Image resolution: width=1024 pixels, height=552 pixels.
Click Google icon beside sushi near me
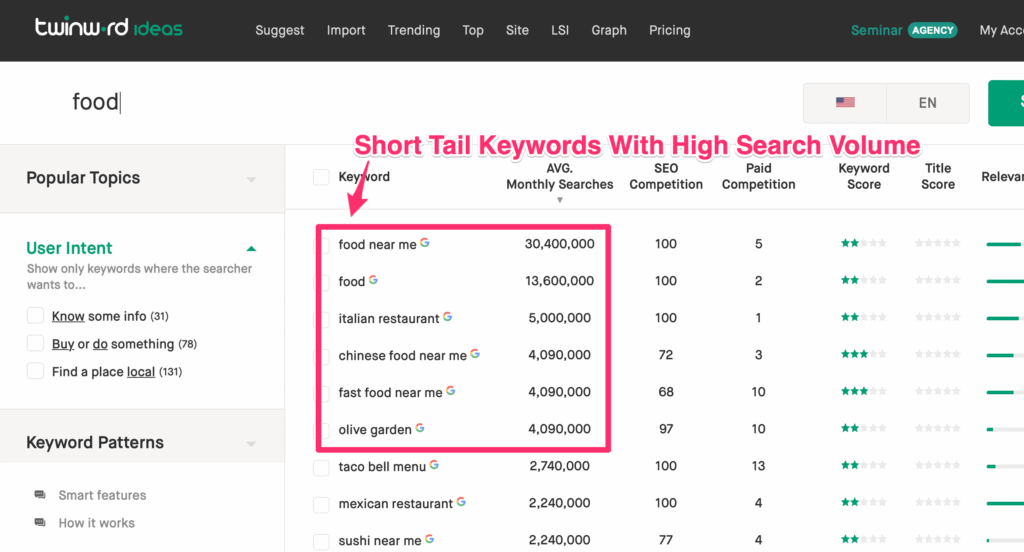(x=430, y=539)
